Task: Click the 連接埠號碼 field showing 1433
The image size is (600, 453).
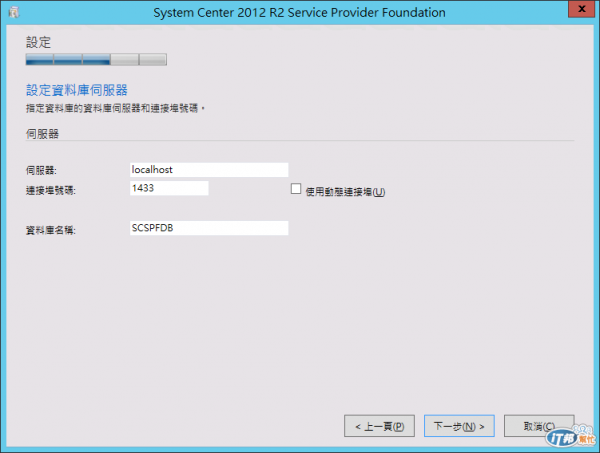Action: 169,188
